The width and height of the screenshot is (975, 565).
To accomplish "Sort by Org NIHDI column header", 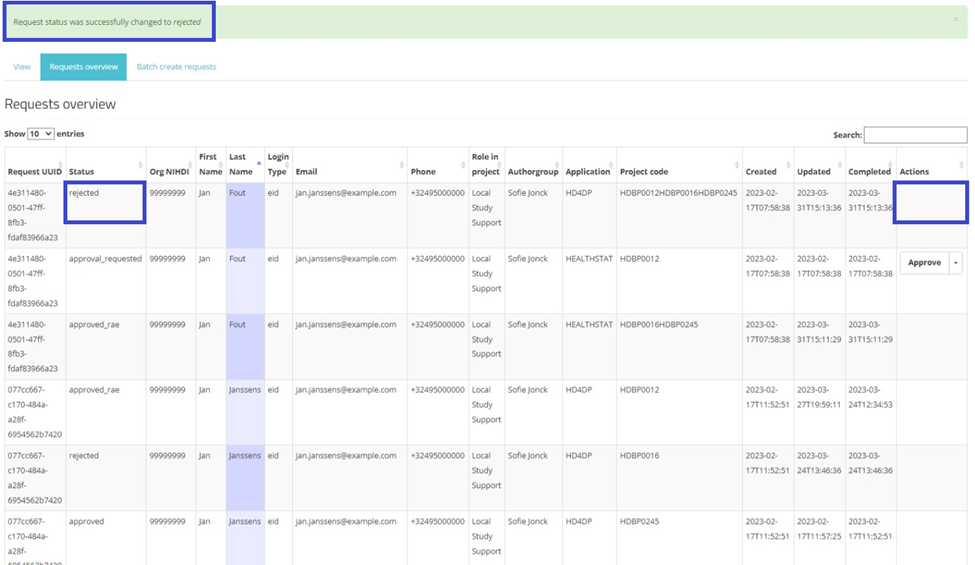I will coord(169,172).
